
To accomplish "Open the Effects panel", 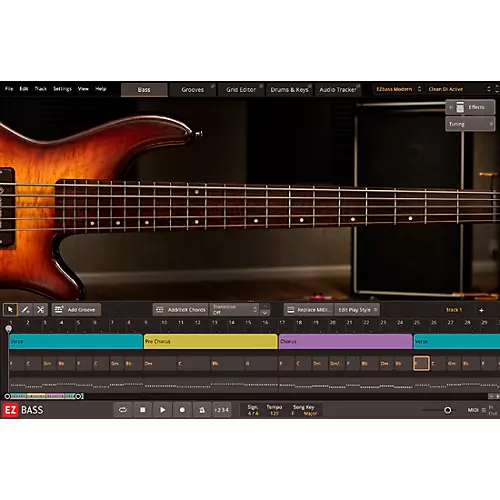I will 470,107.
